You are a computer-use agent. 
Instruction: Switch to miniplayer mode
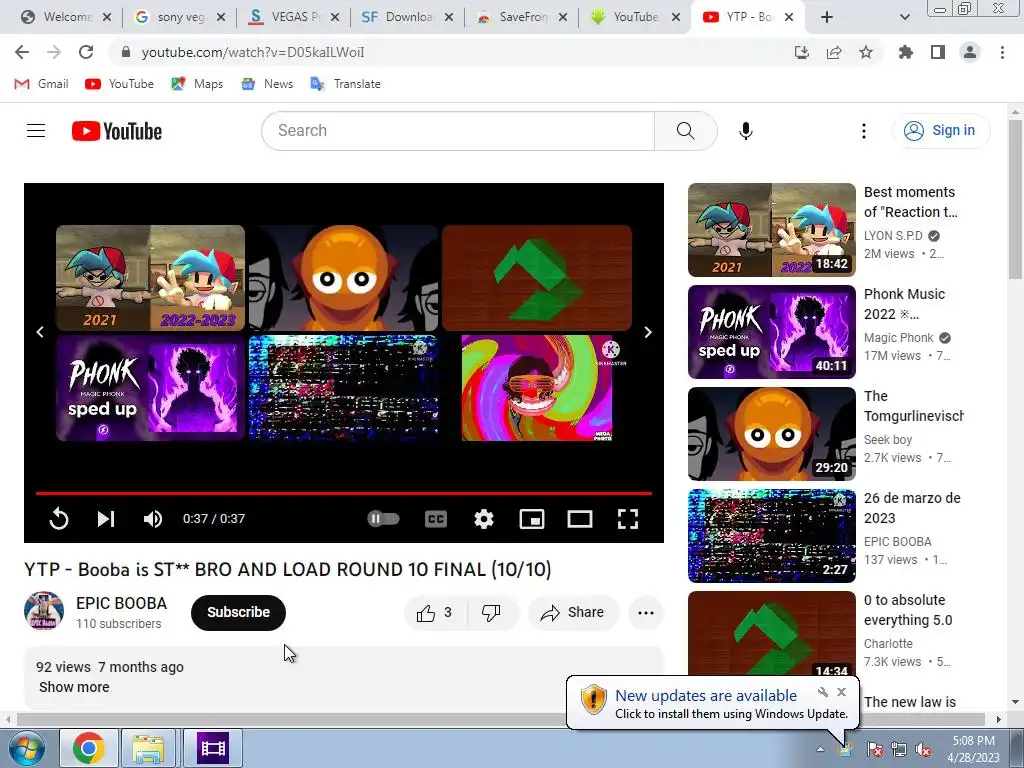532,519
